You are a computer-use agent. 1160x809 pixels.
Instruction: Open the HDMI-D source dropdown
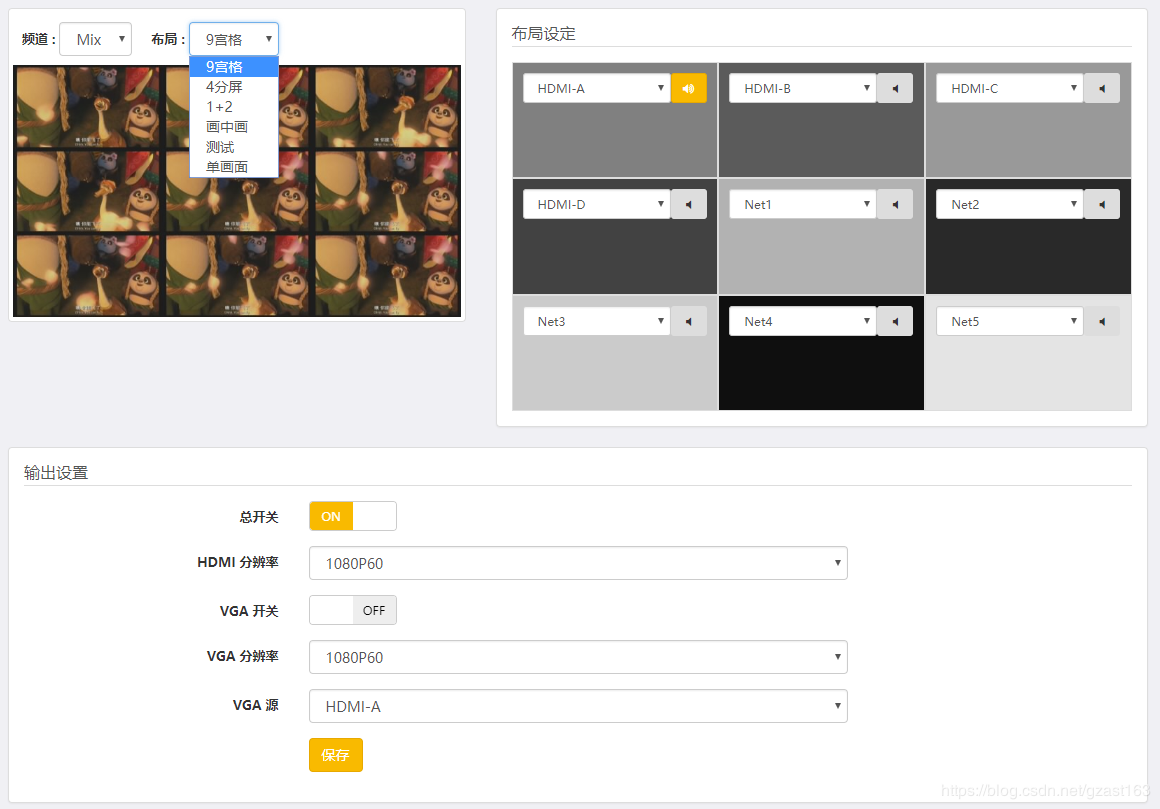pyautogui.click(x=596, y=204)
